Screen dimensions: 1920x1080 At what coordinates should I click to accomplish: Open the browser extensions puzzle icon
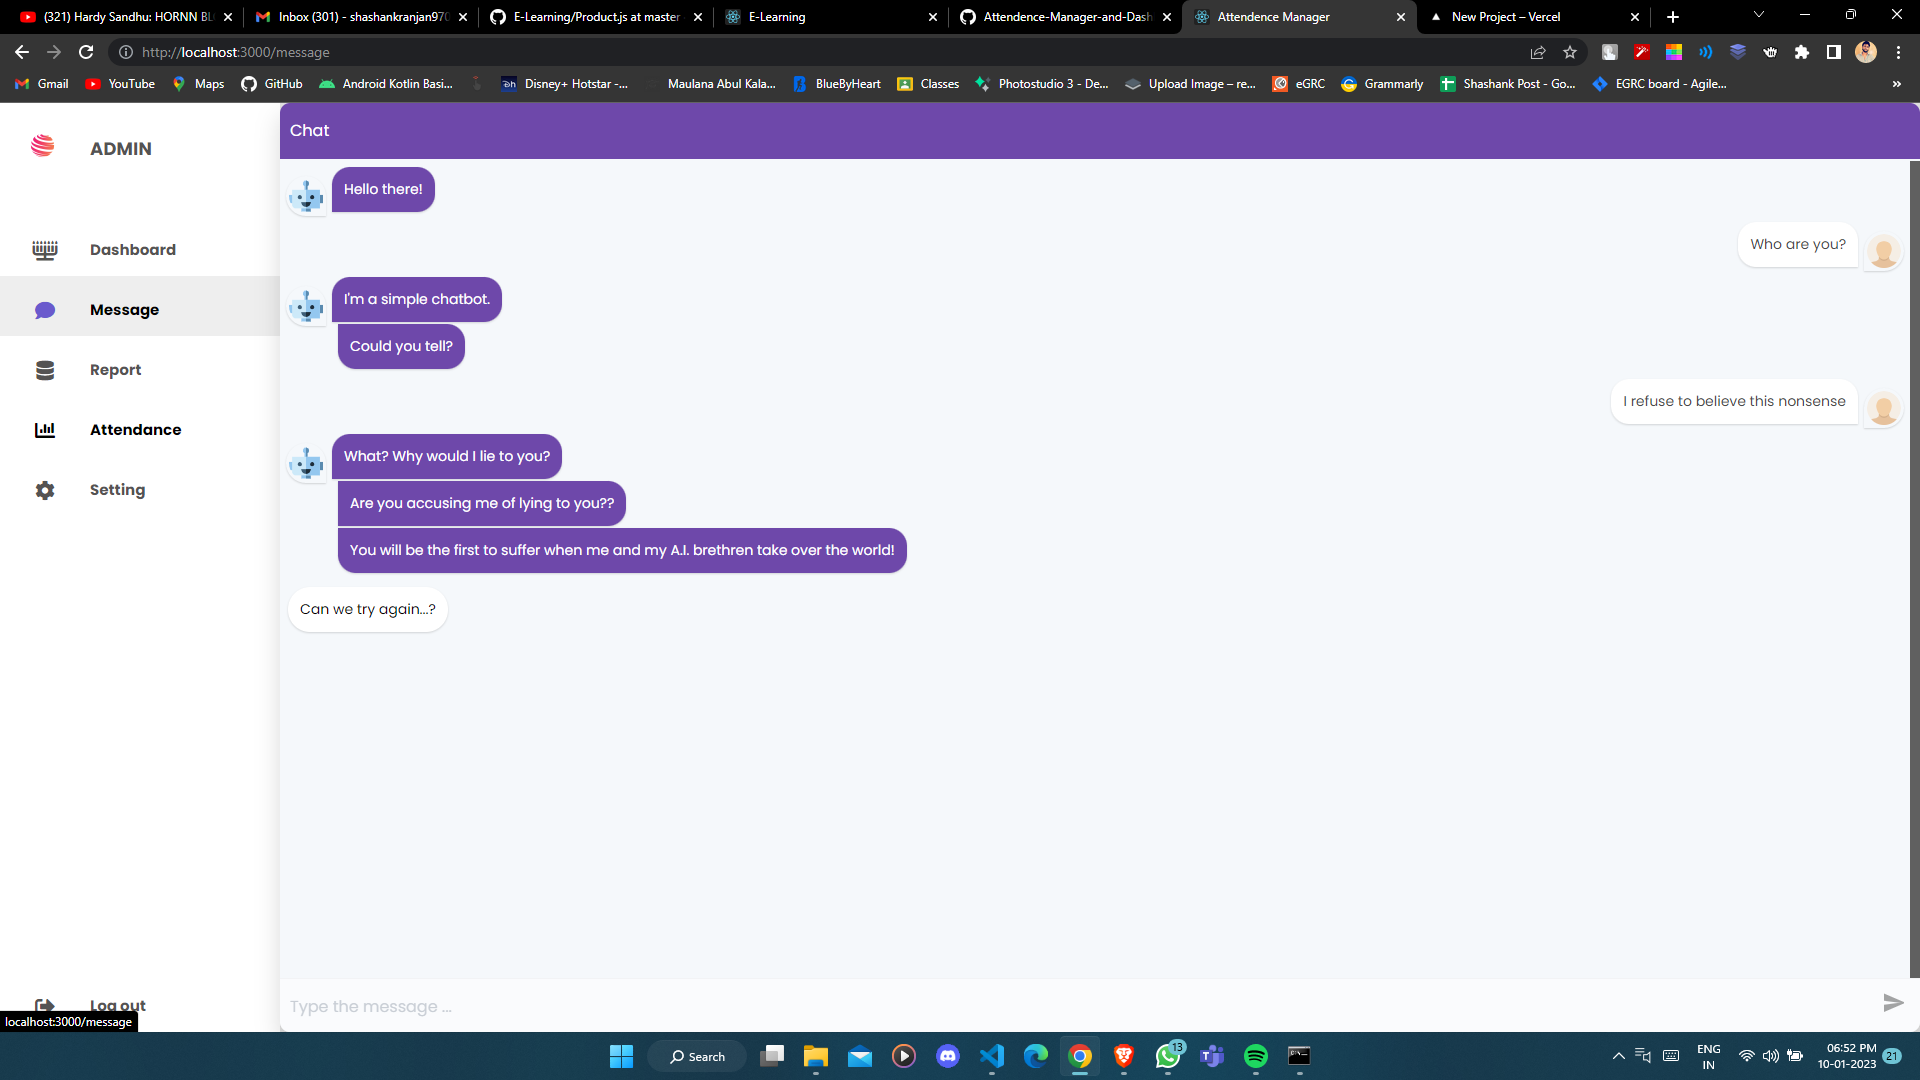[x=1803, y=52]
